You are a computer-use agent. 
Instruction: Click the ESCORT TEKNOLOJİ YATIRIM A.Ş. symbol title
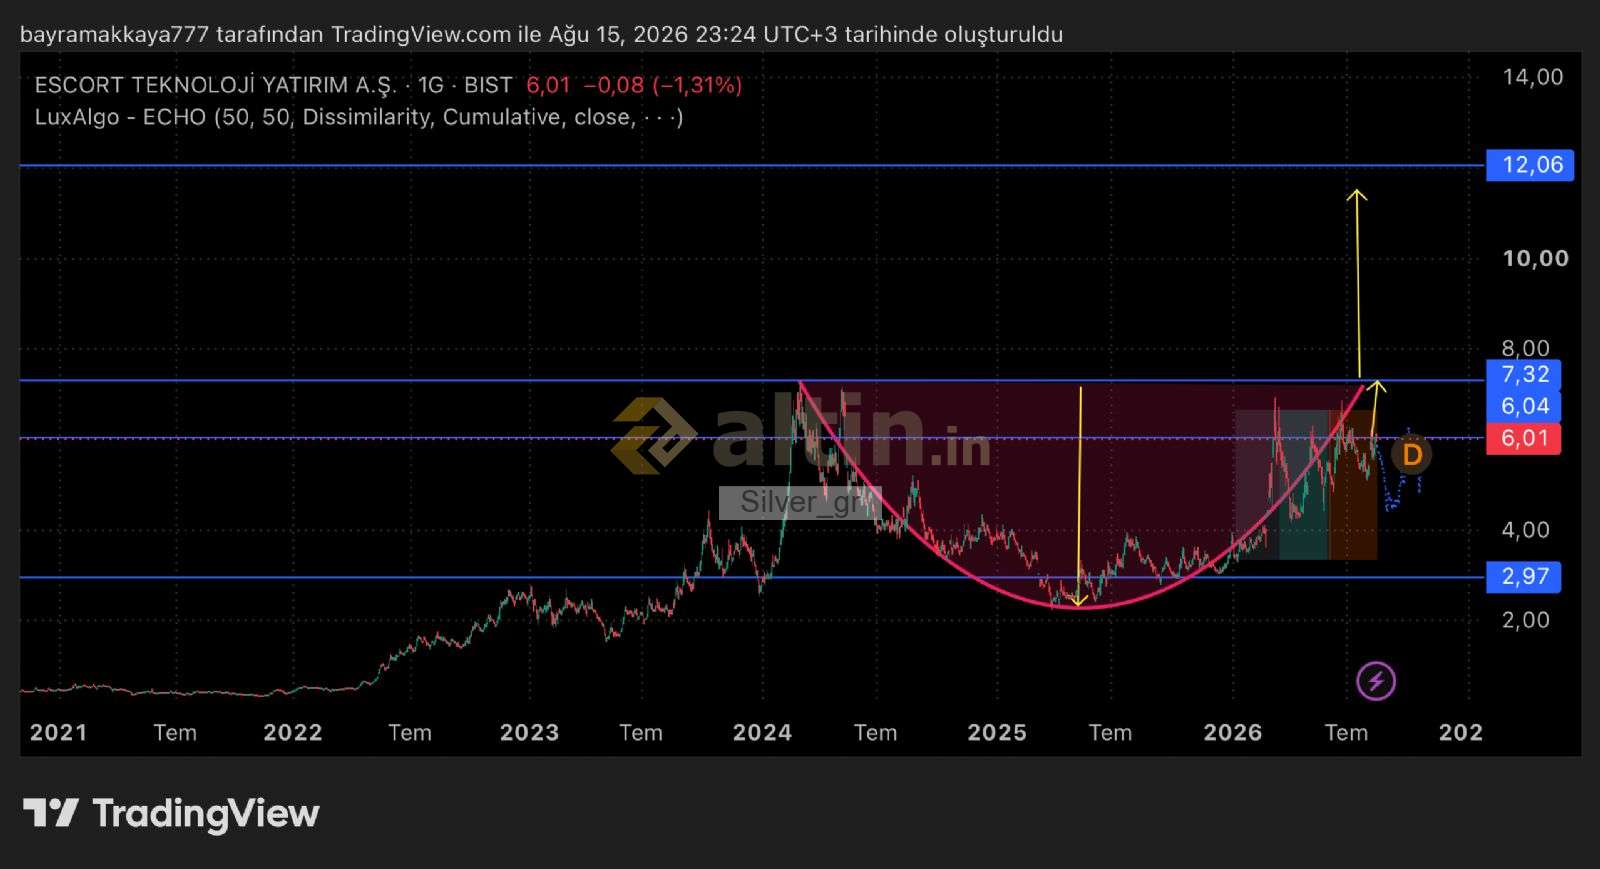pyautogui.click(x=215, y=85)
